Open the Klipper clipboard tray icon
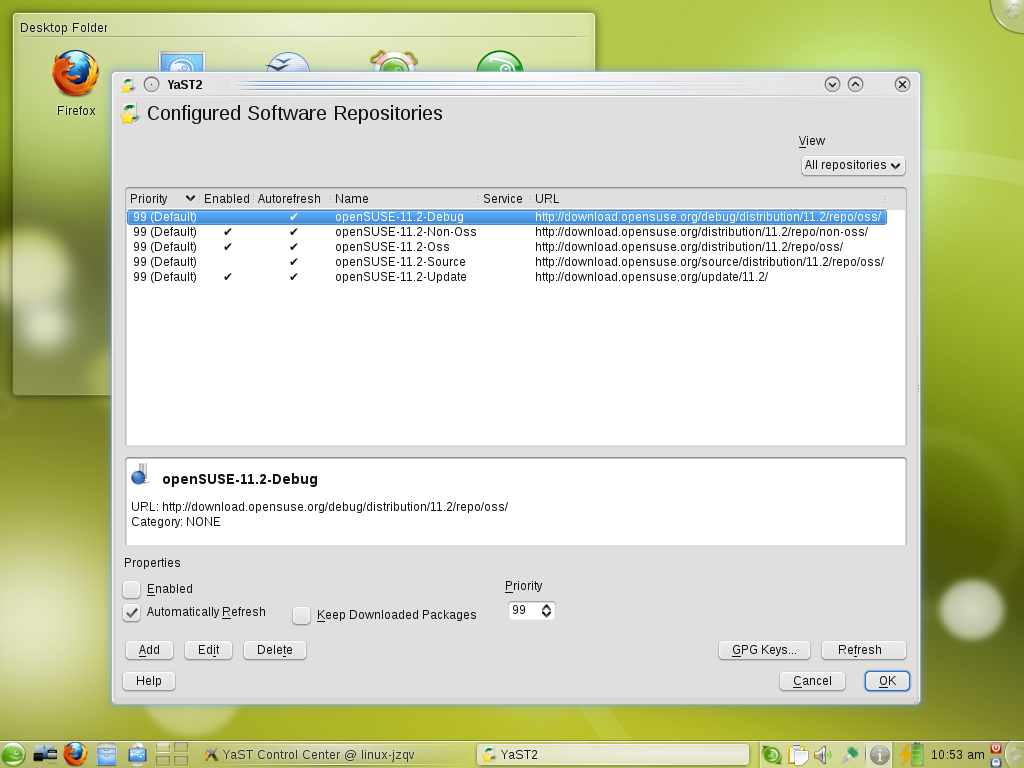The height and width of the screenshot is (768, 1024). click(x=797, y=755)
